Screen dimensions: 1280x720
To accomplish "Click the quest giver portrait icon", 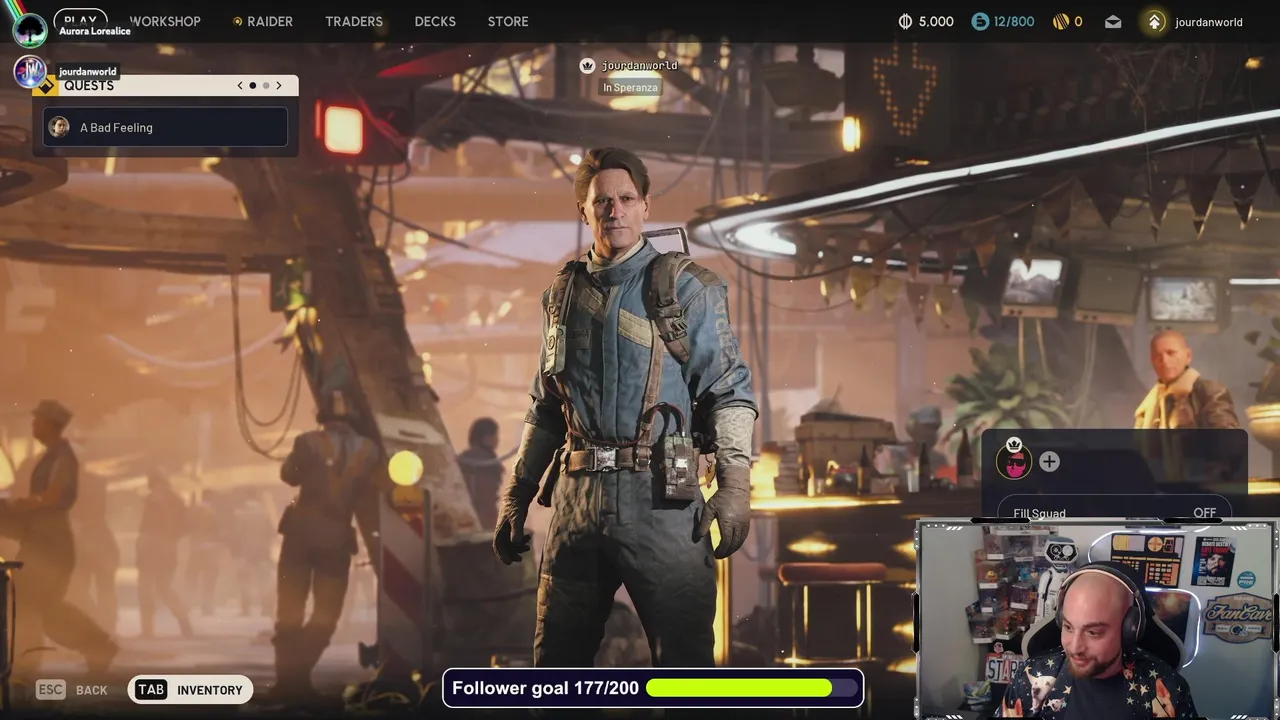I will pos(59,127).
